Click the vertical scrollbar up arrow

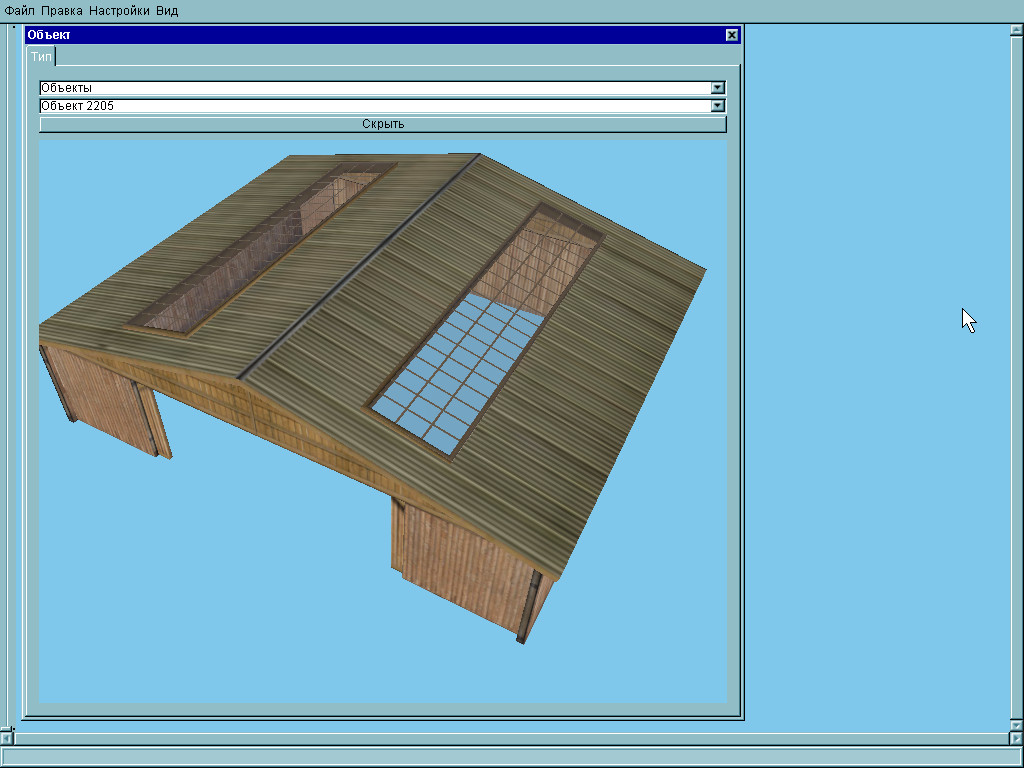[x=1017, y=30]
